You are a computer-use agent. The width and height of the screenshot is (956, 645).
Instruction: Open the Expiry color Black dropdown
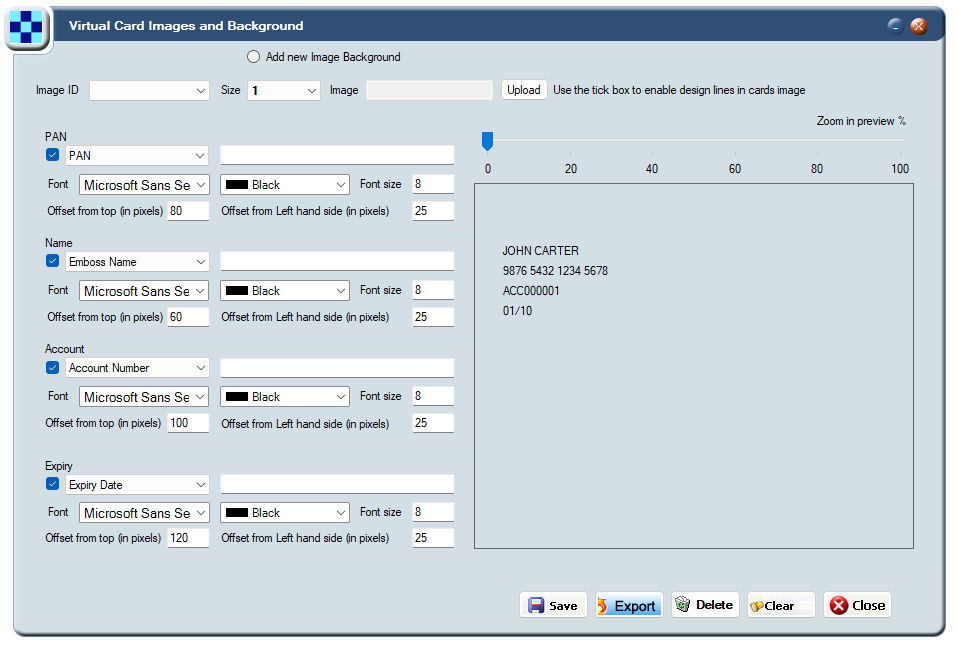pyautogui.click(x=285, y=513)
